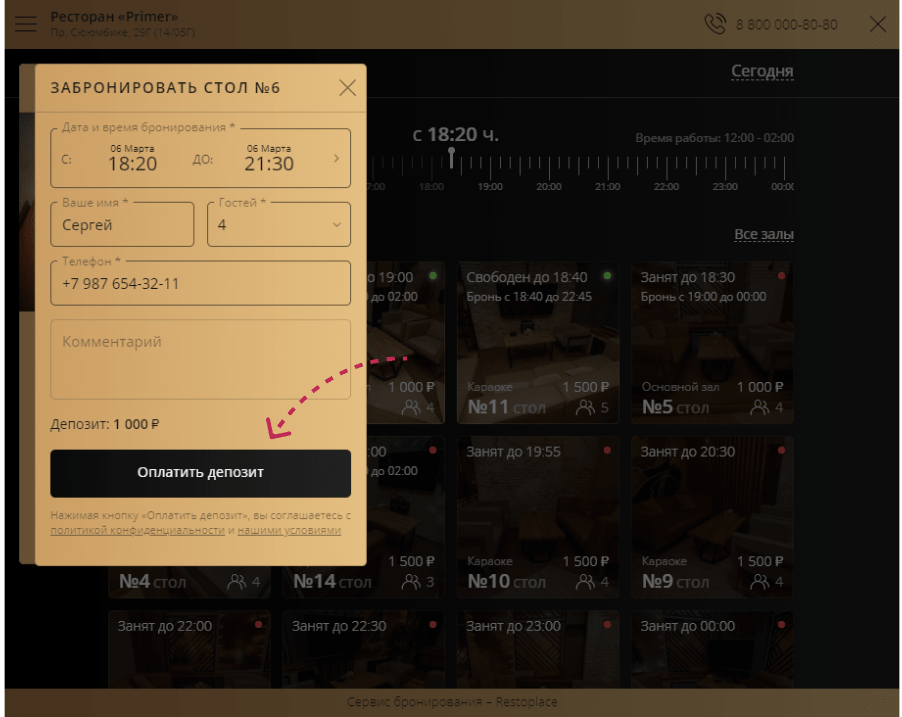The image size is (902, 717).
Task: Click the guests icon on table №11
Action: [x=585, y=407]
